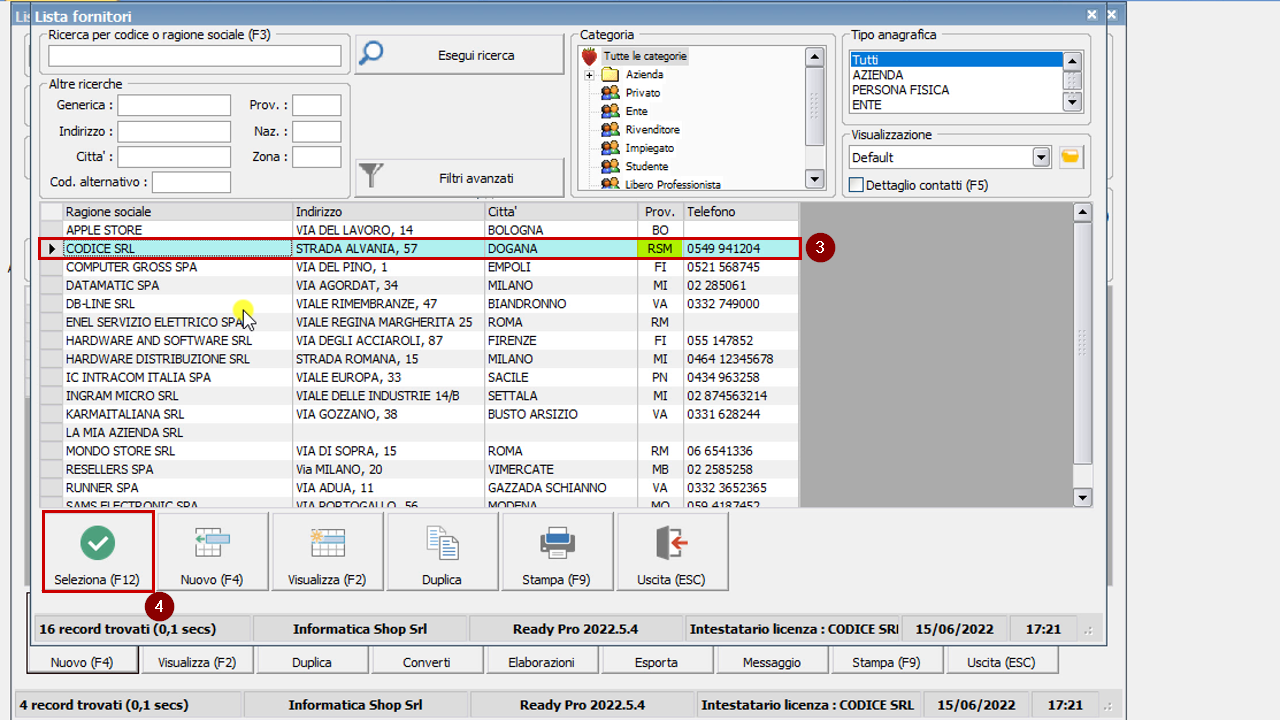Screen dimensions: 1280x720
Task: Click Converti in the background window
Action: (x=427, y=662)
